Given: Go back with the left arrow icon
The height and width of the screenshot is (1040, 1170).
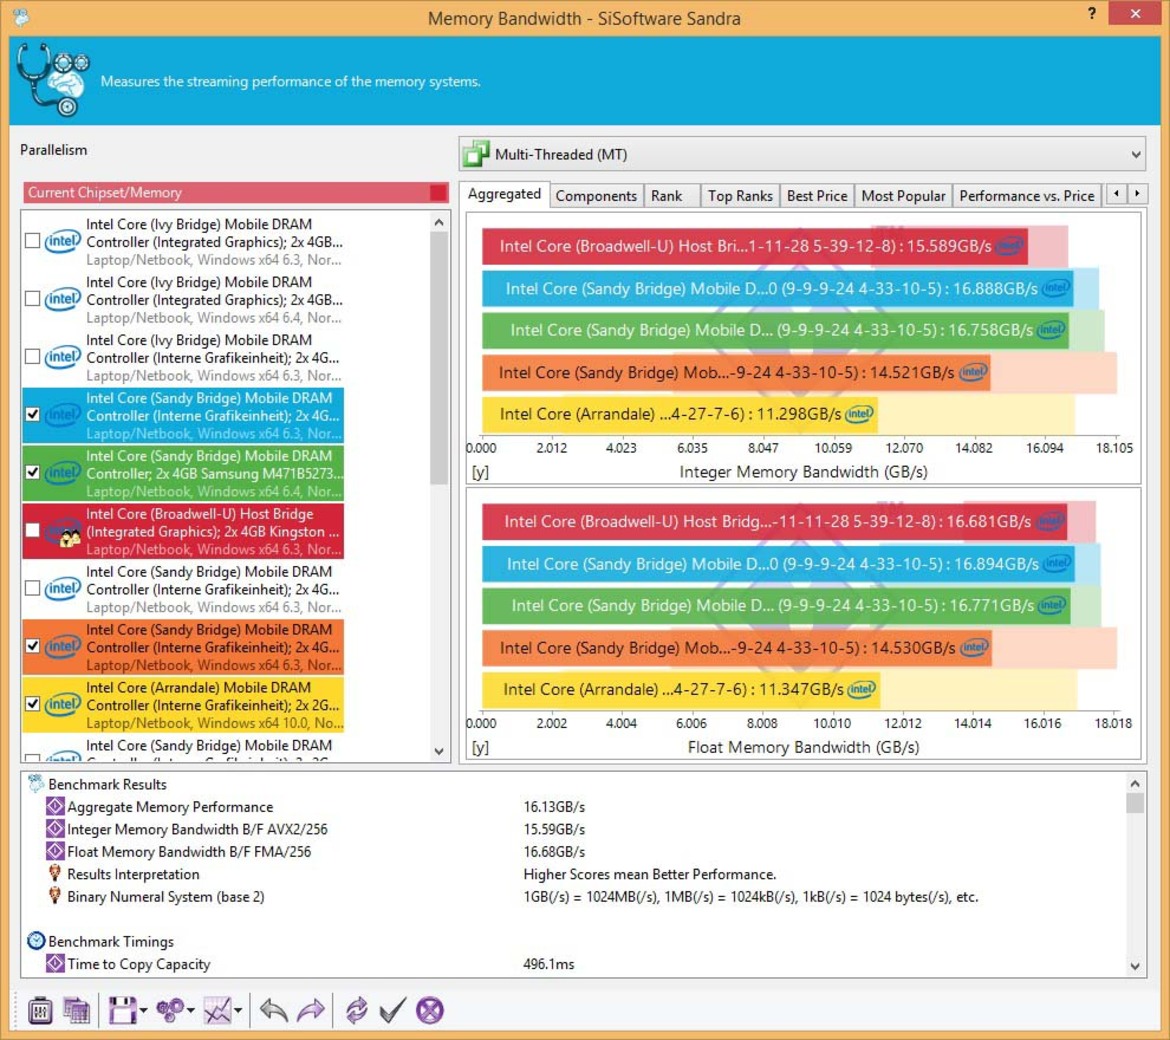Looking at the screenshot, I should [x=274, y=1011].
